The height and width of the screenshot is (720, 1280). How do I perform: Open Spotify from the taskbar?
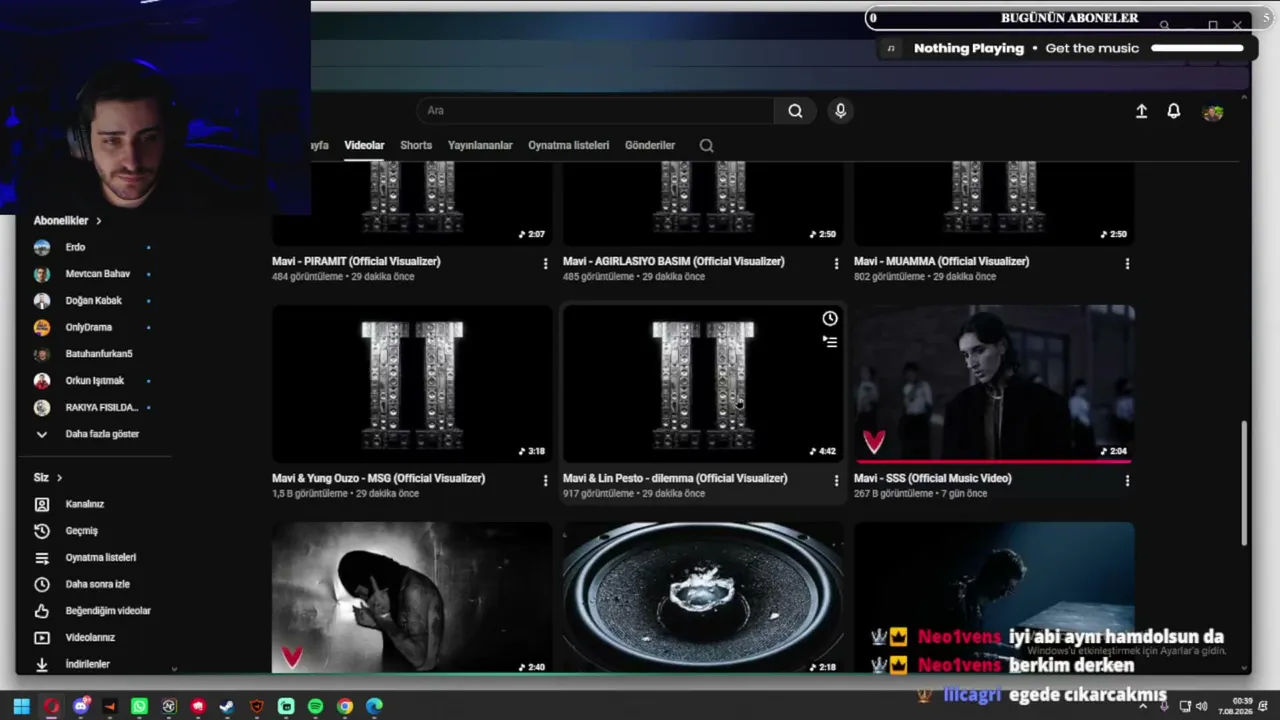[315, 707]
